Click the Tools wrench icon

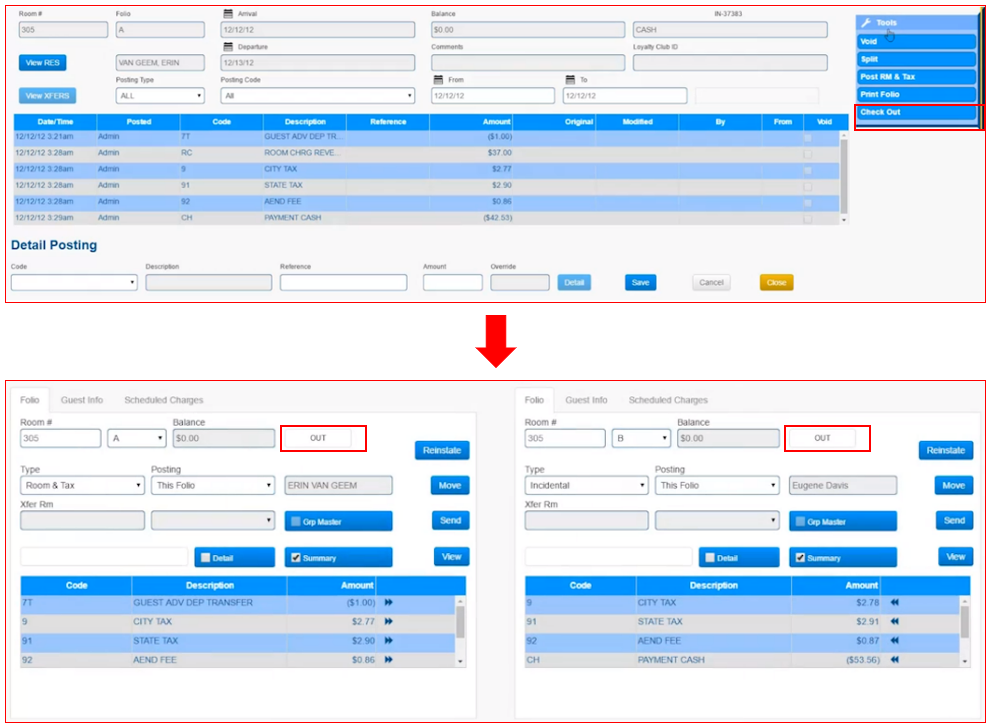[866, 22]
